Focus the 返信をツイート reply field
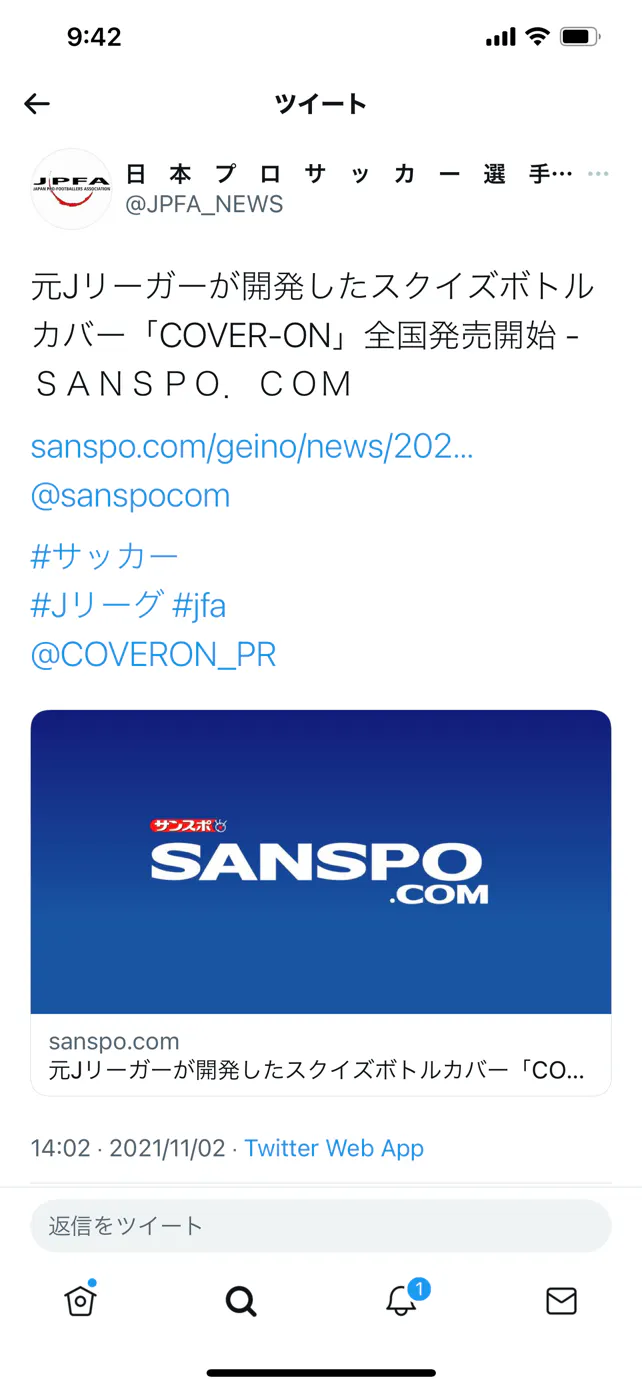The image size is (642, 1389). [x=321, y=1226]
